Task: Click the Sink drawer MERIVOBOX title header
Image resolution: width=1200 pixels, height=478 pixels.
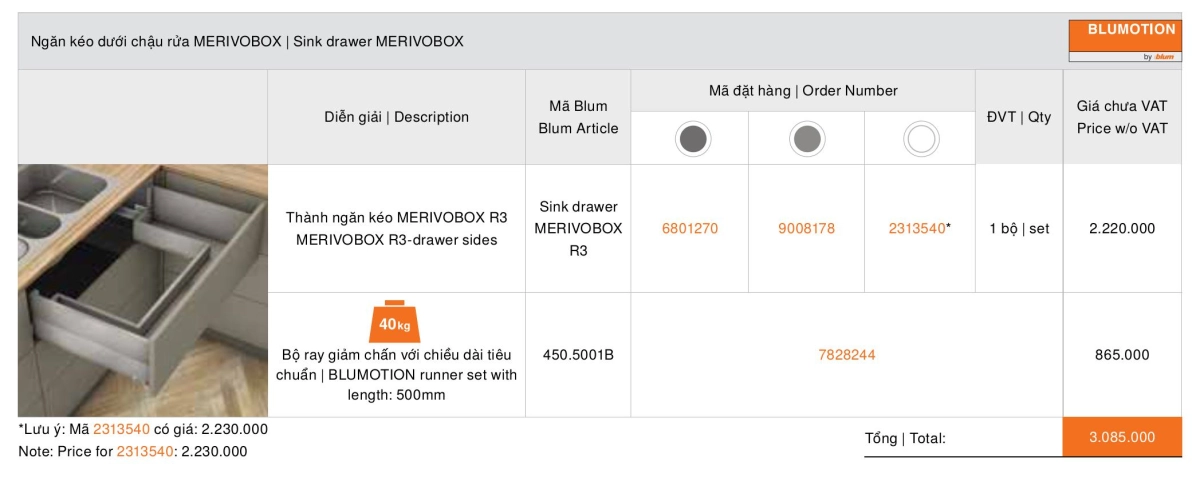Action: pyautogui.click(x=247, y=42)
